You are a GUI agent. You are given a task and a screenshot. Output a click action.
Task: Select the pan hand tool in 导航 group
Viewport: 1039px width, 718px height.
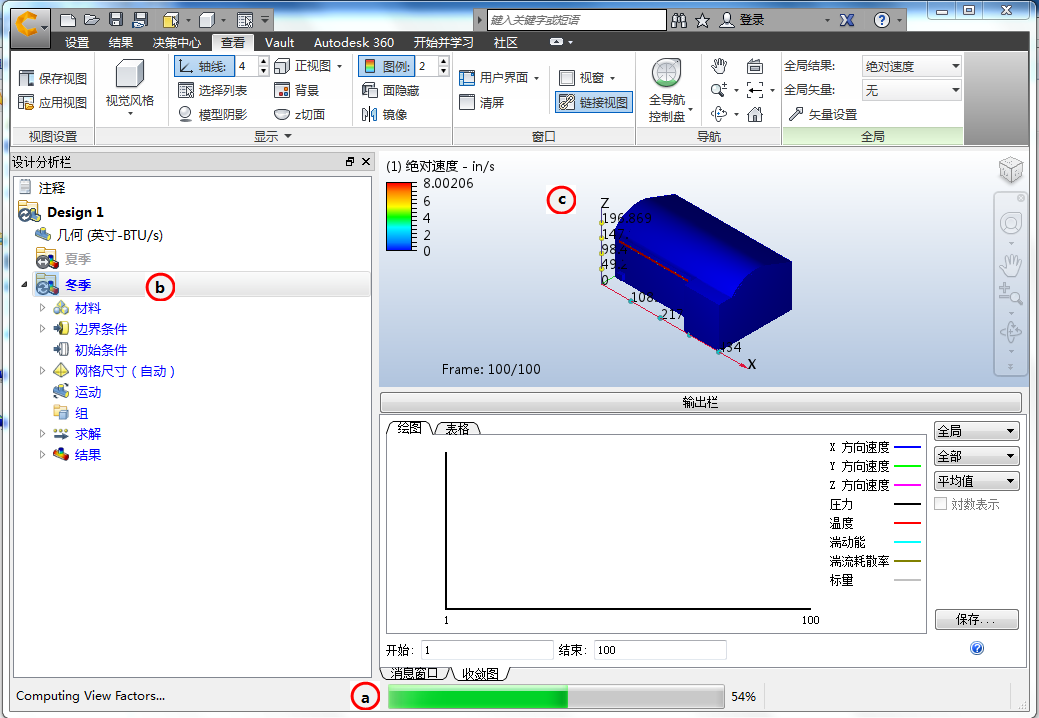719,66
